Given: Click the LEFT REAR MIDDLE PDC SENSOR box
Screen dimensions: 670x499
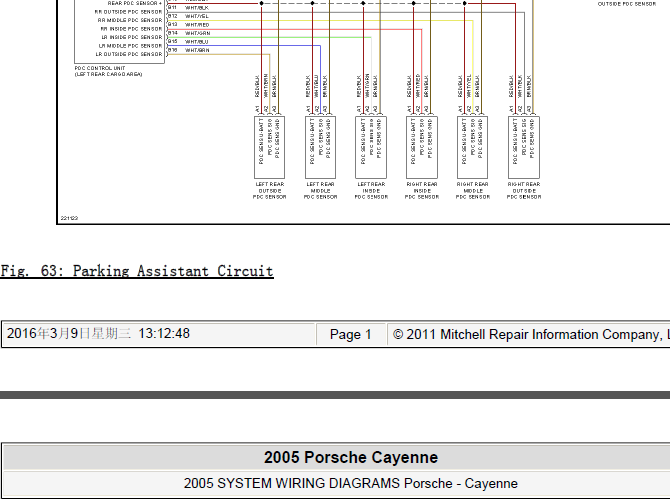Looking at the screenshot, I should (320, 147).
